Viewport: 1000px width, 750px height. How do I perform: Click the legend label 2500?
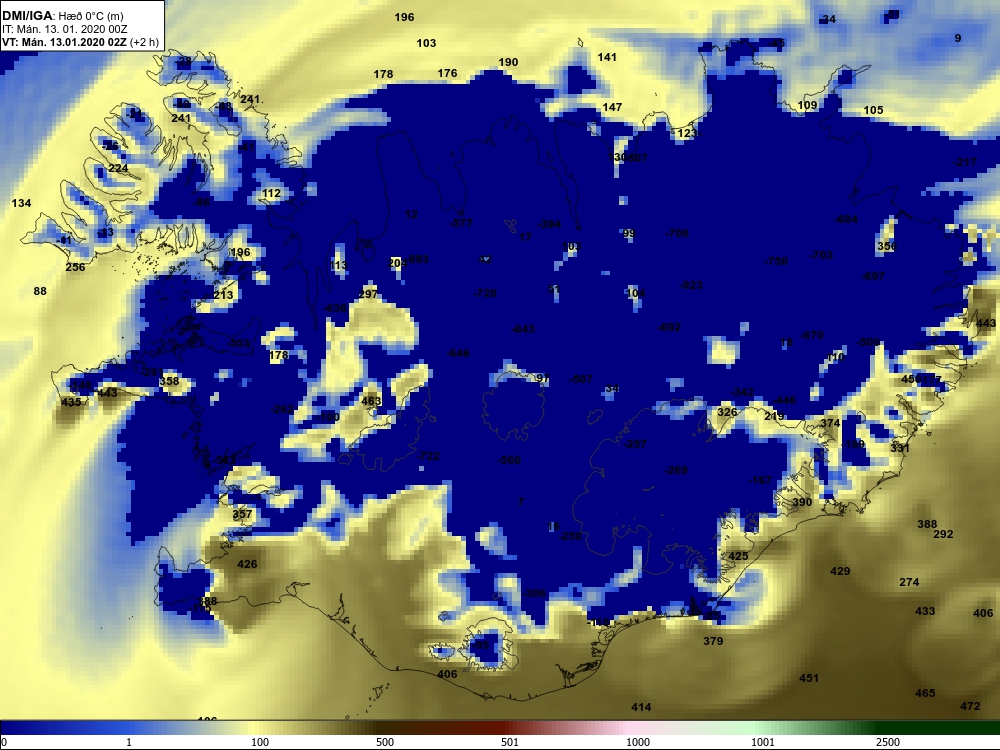[888, 742]
